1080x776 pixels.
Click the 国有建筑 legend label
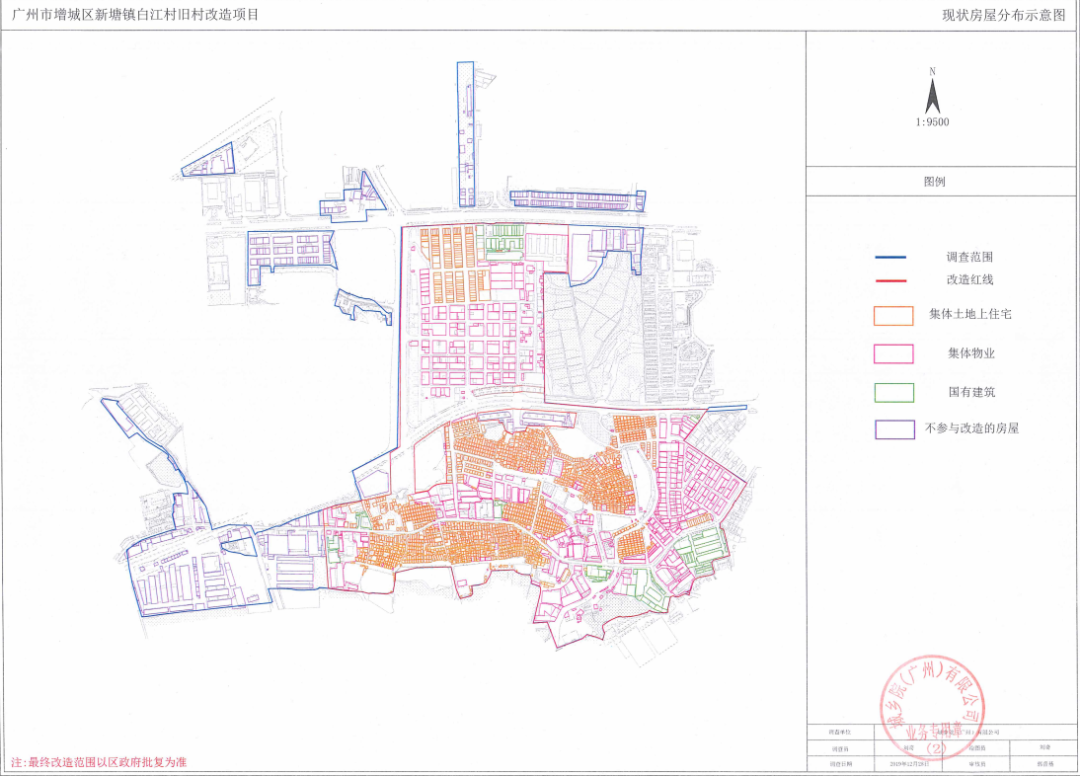(971, 392)
